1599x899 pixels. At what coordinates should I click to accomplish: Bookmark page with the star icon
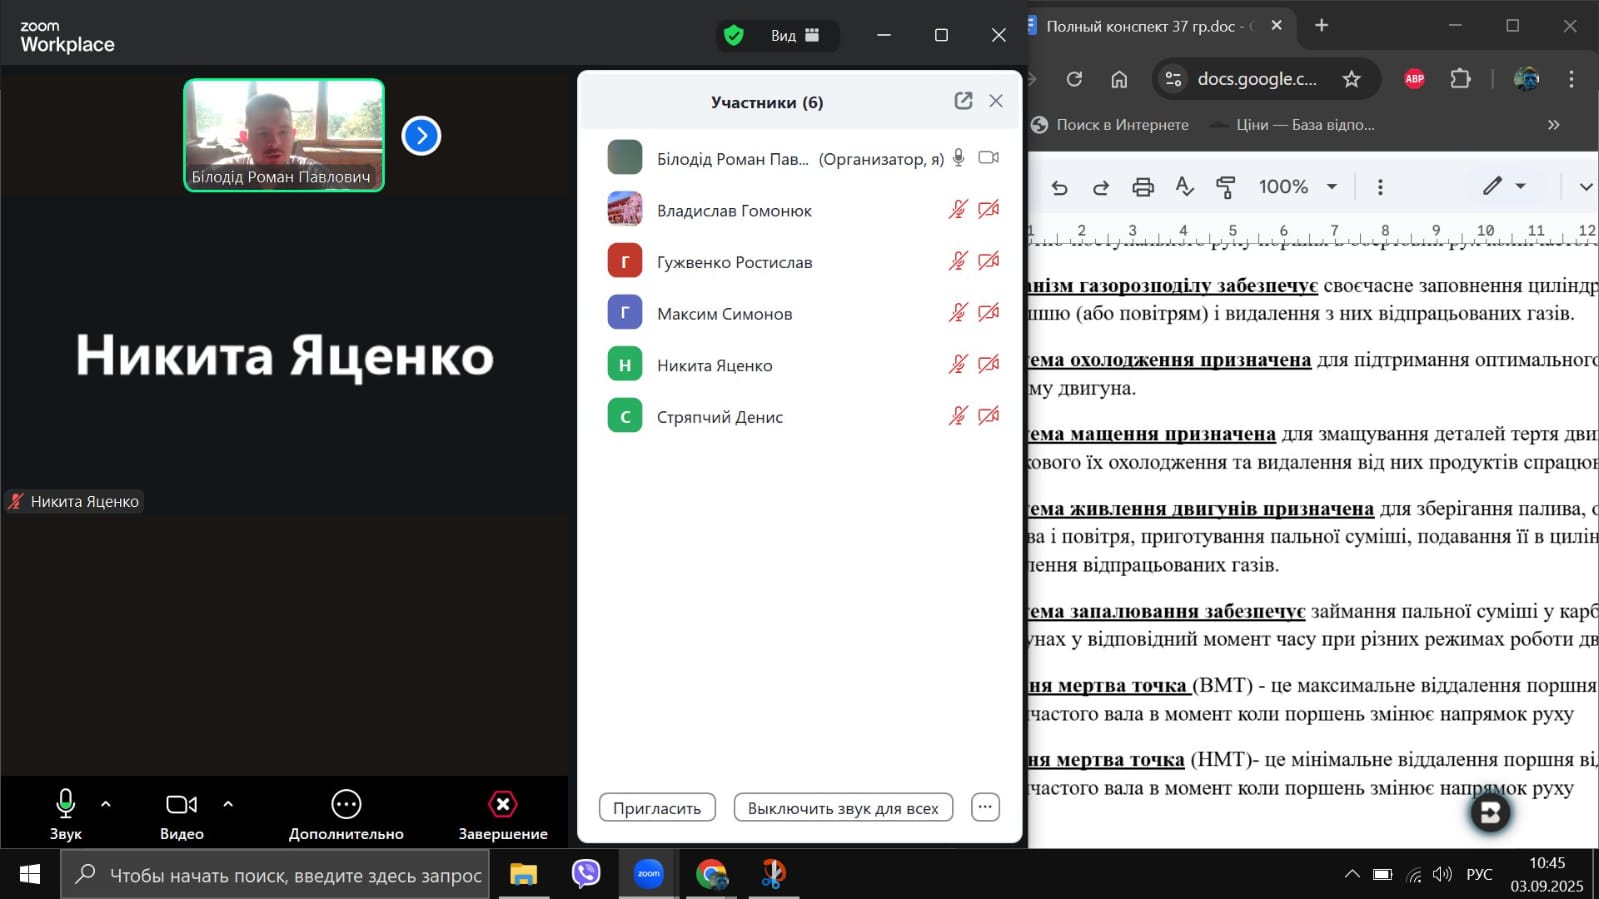tap(1351, 79)
